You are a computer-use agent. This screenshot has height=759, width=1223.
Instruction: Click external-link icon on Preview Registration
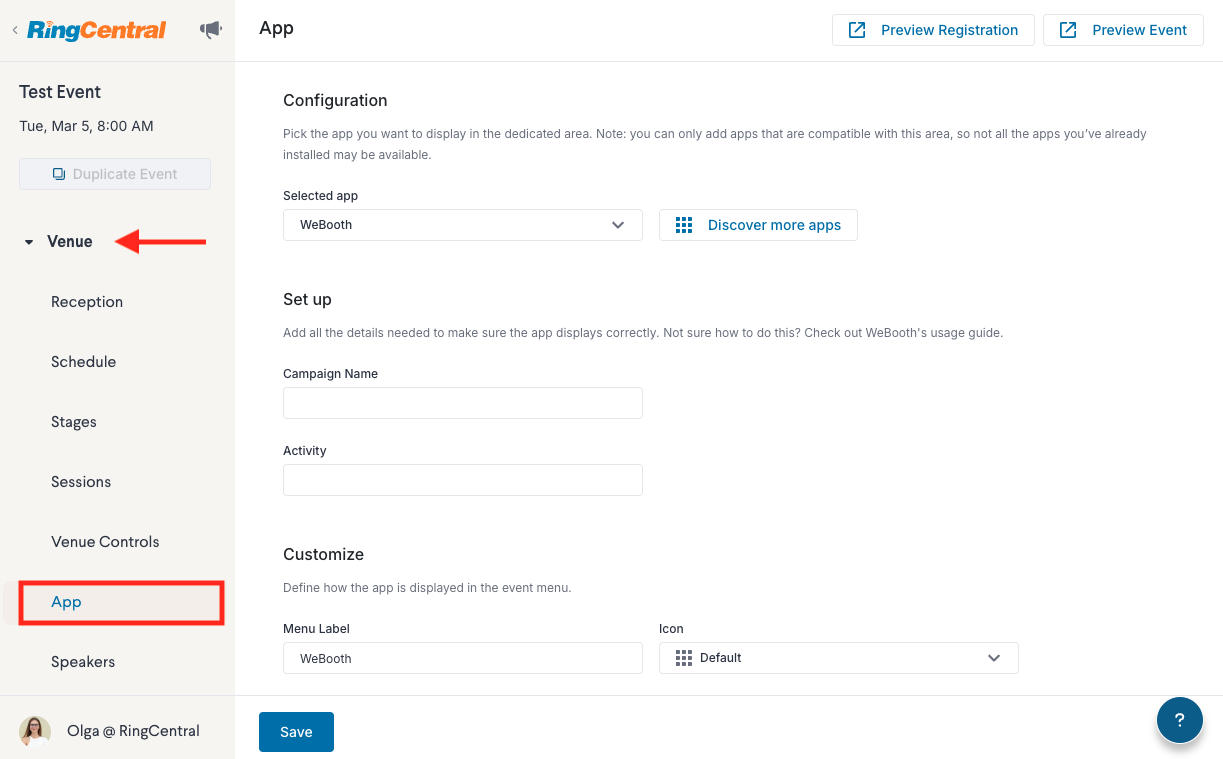[857, 30]
